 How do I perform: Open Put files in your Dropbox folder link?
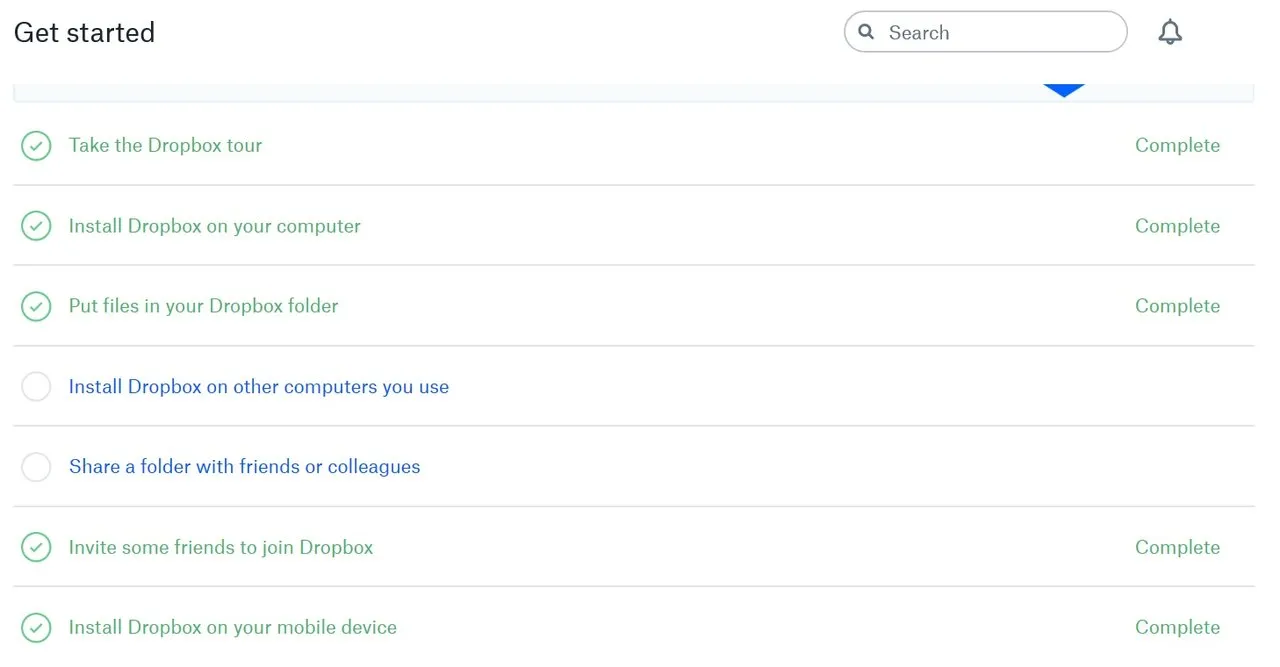(203, 306)
